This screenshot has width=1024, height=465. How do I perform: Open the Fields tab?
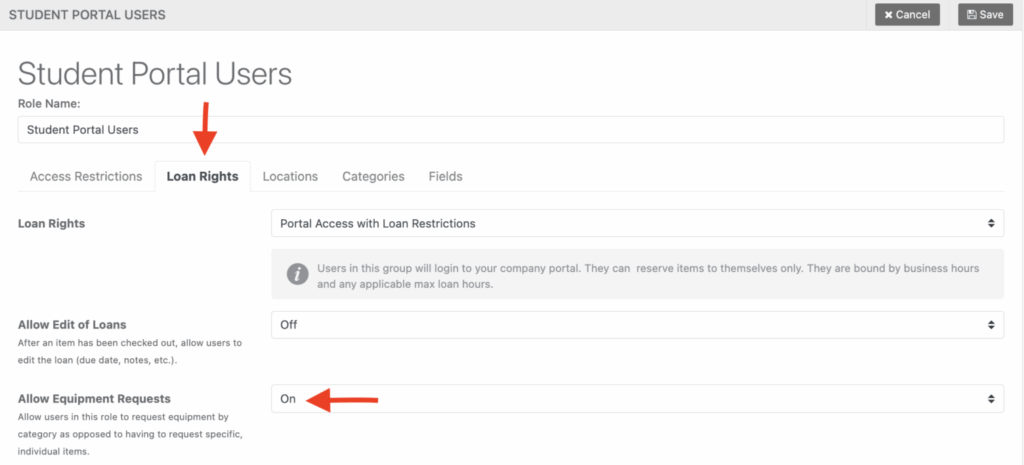pos(445,176)
